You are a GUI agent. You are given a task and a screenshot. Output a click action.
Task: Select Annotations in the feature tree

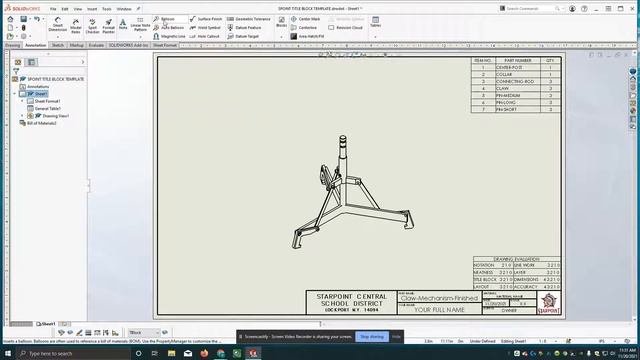click(38, 87)
